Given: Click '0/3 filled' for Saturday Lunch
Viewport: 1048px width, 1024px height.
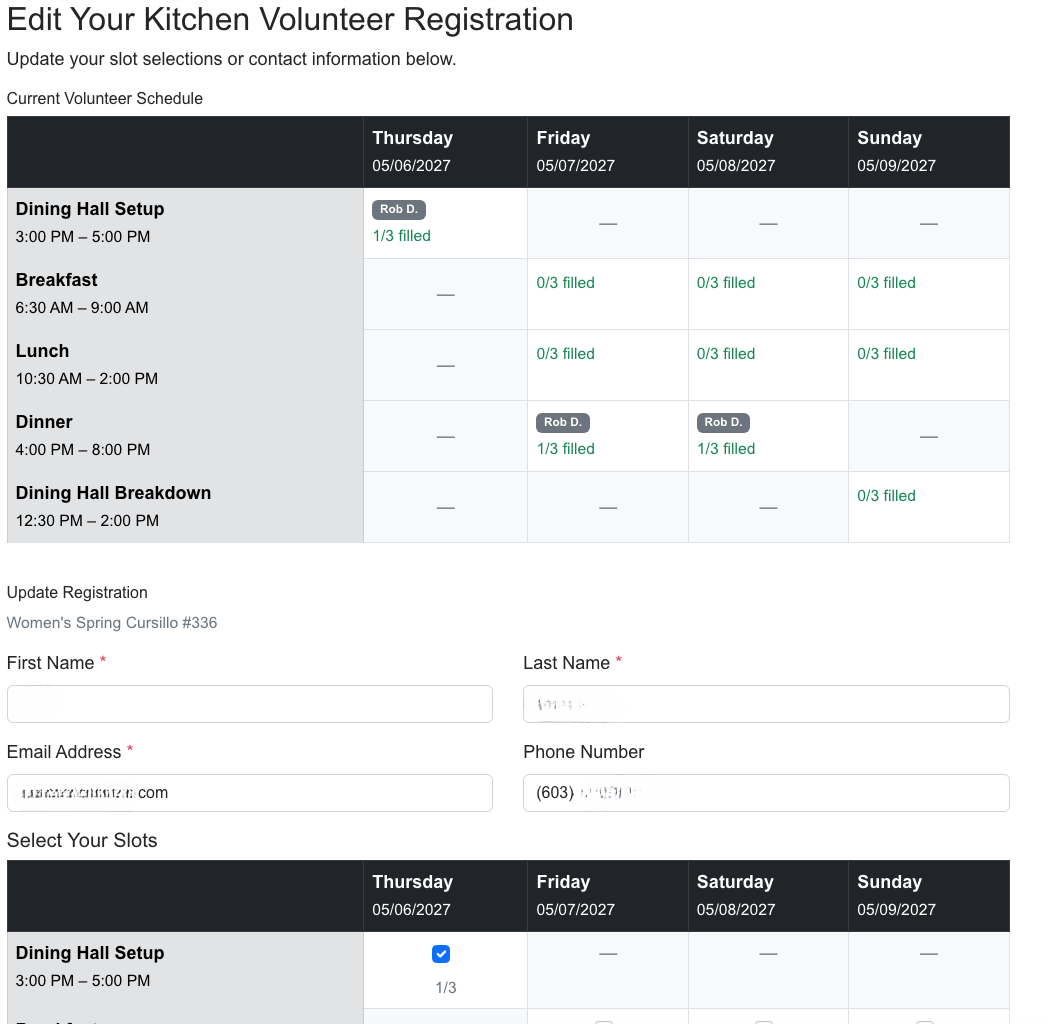Looking at the screenshot, I should (726, 354).
